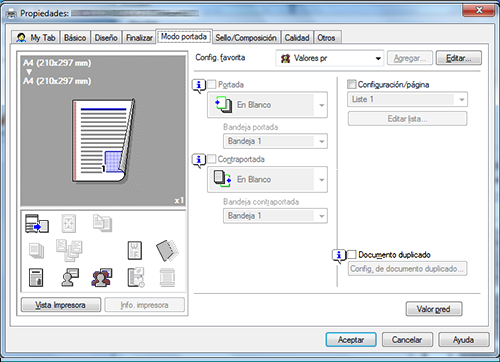The width and height of the screenshot is (500, 362).
Task: Click the Config. favorita label
Action: click(220, 58)
